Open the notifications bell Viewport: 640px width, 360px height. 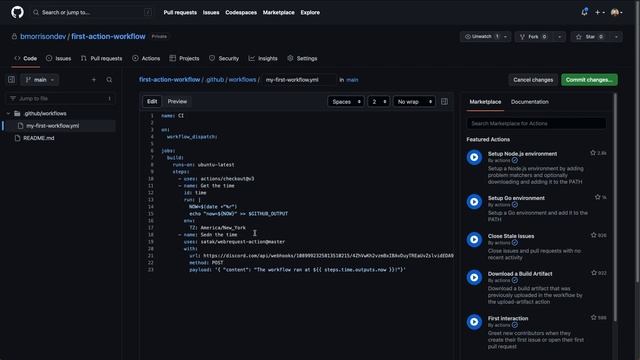[x=584, y=12]
